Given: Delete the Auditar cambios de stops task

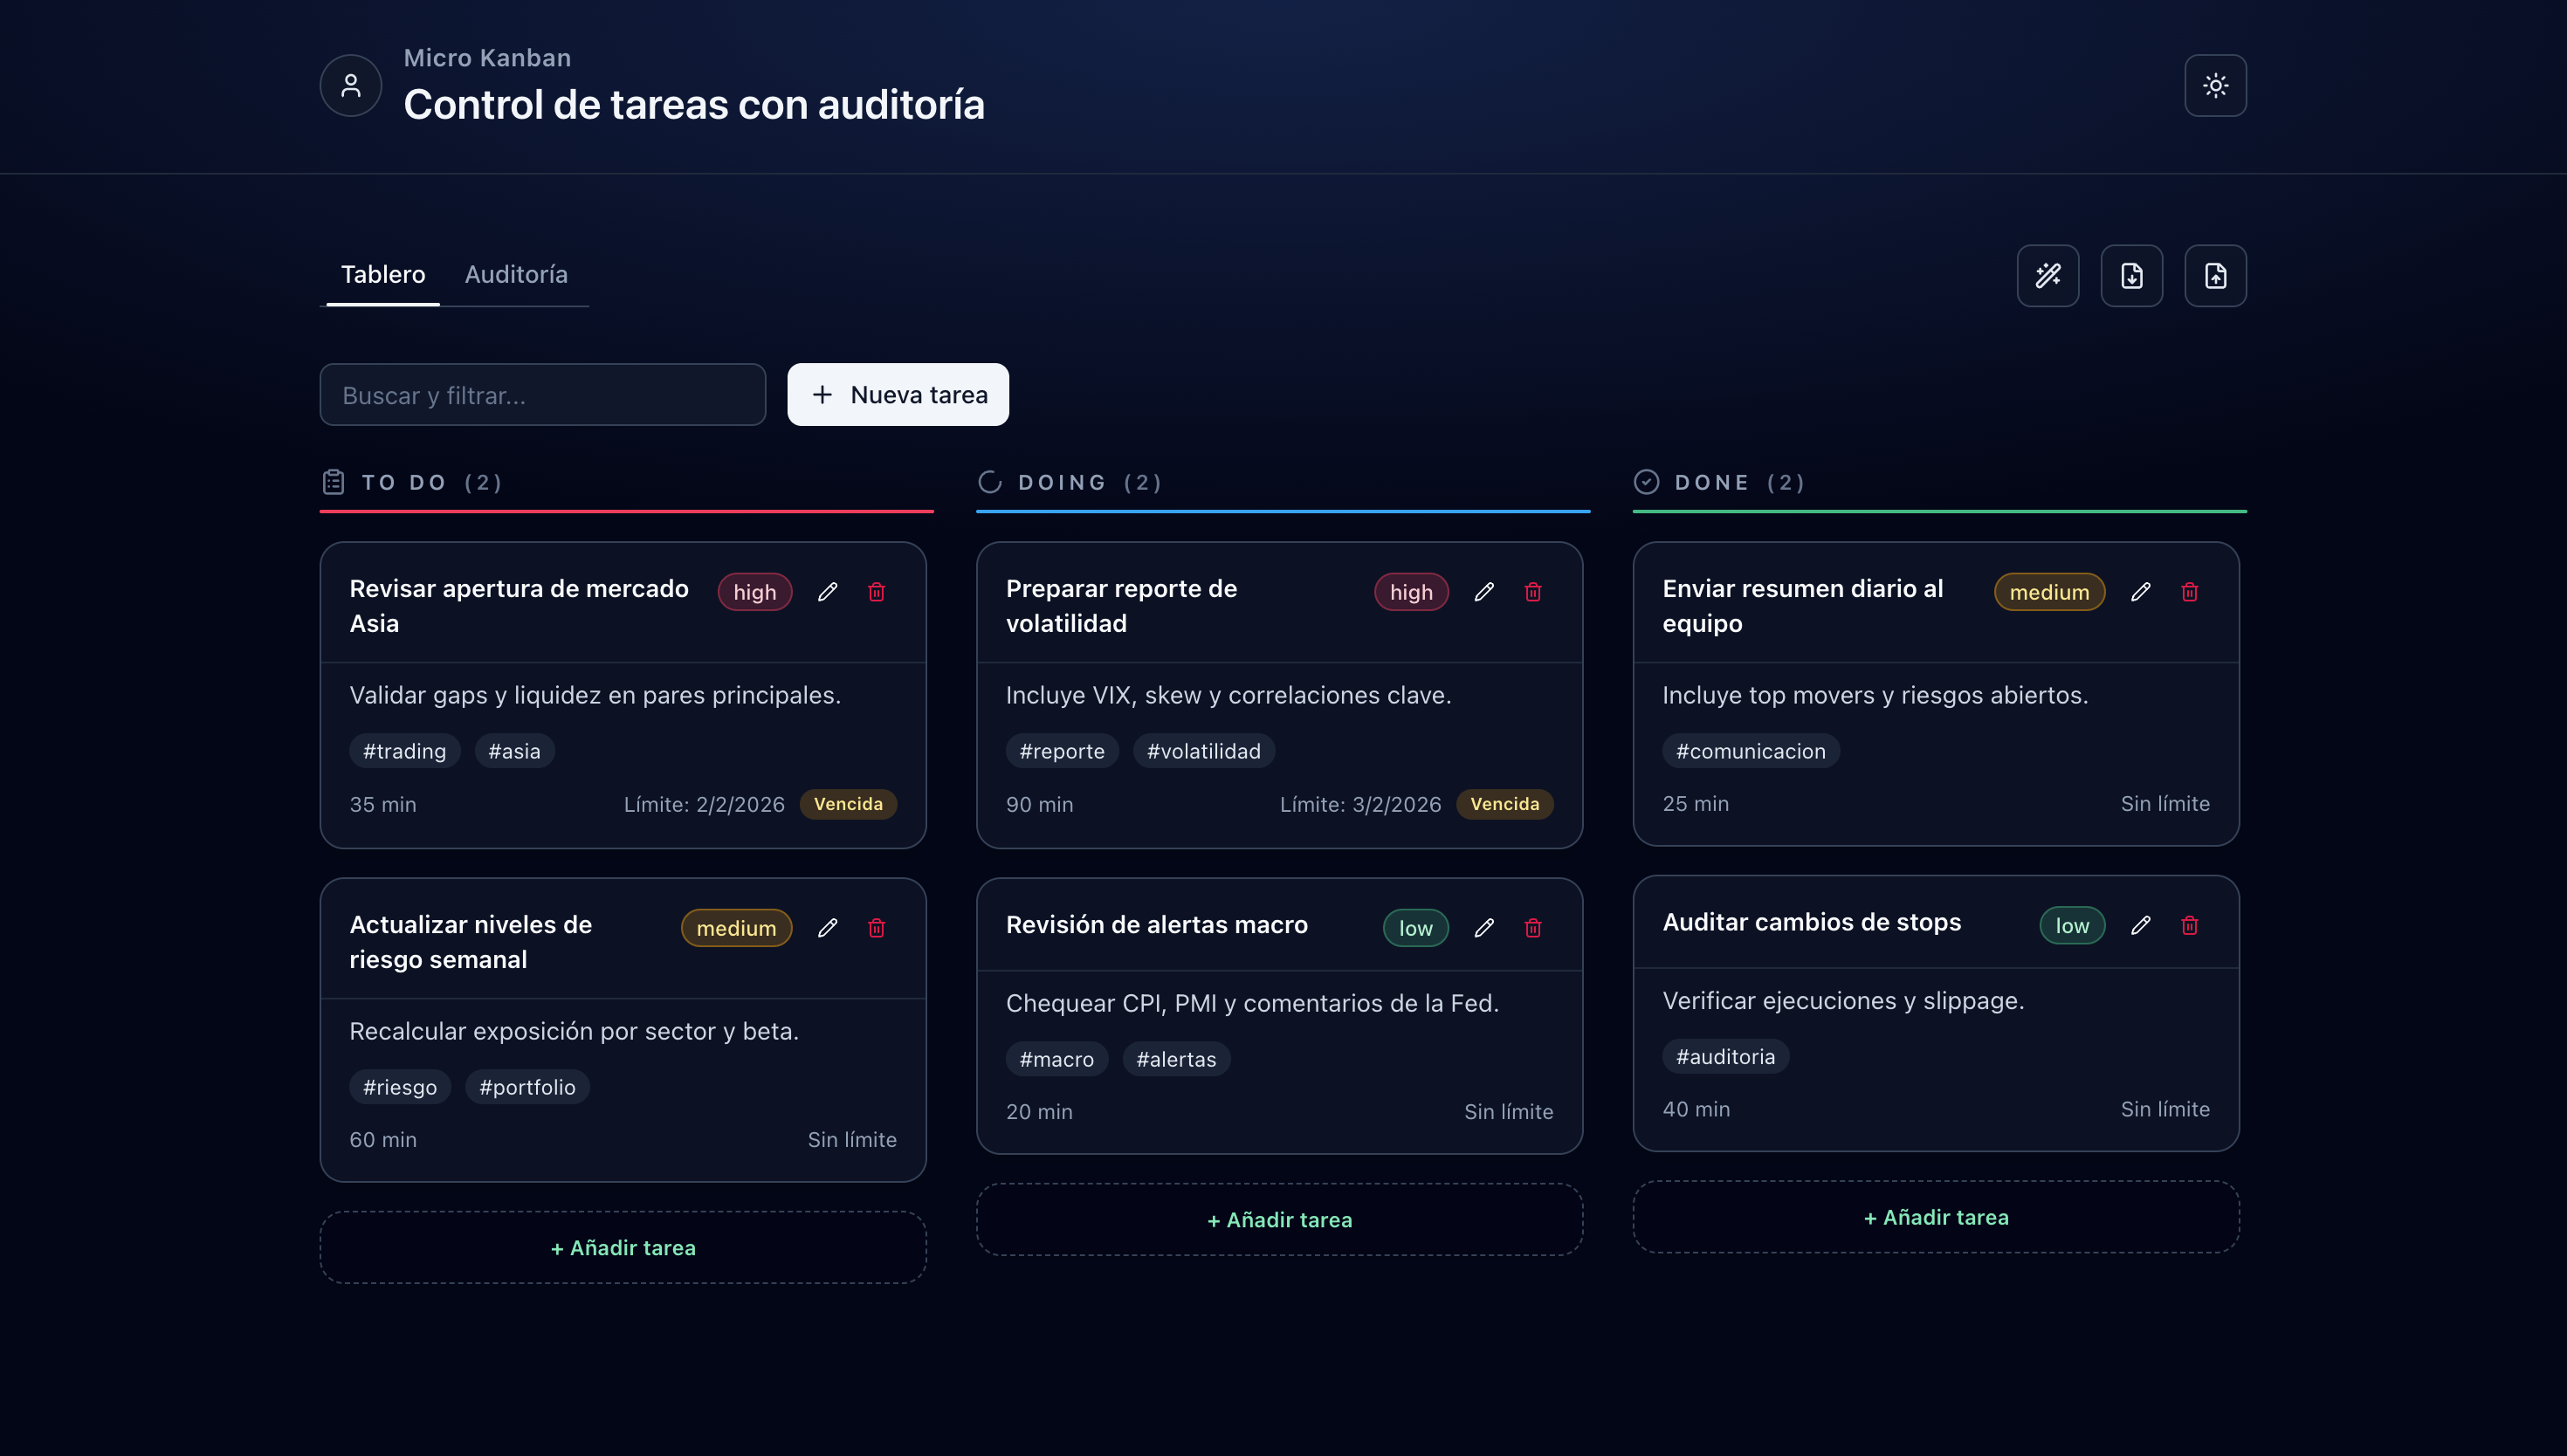Looking at the screenshot, I should pos(2189,926).
